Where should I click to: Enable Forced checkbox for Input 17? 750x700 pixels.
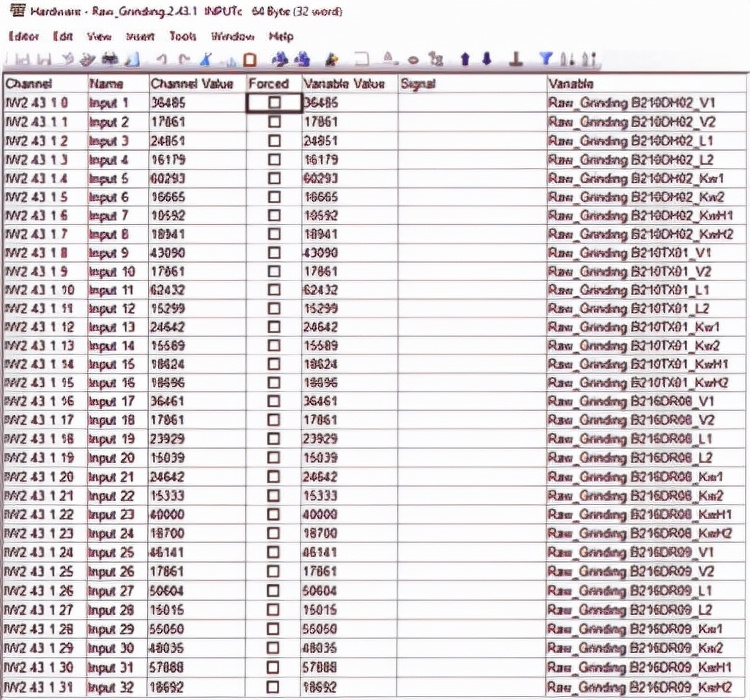coord(274,401)
